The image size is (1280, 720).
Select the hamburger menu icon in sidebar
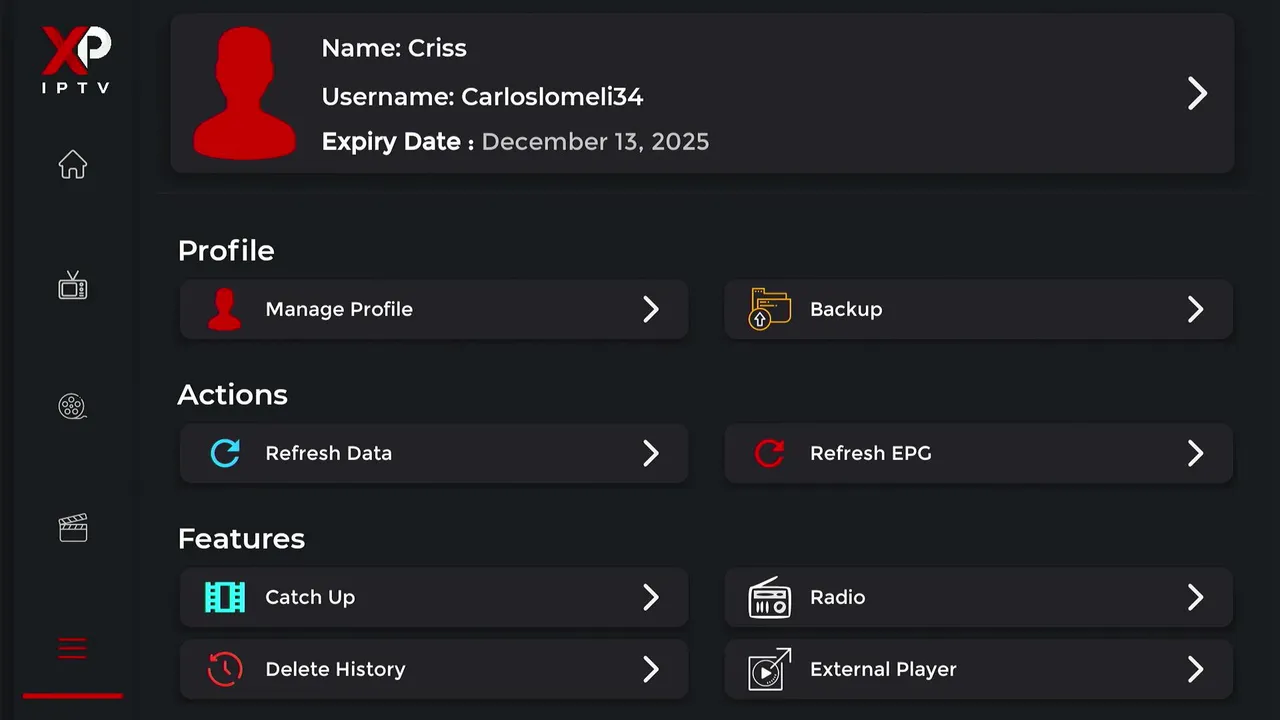pyautogui.click(x=73, y=649)
